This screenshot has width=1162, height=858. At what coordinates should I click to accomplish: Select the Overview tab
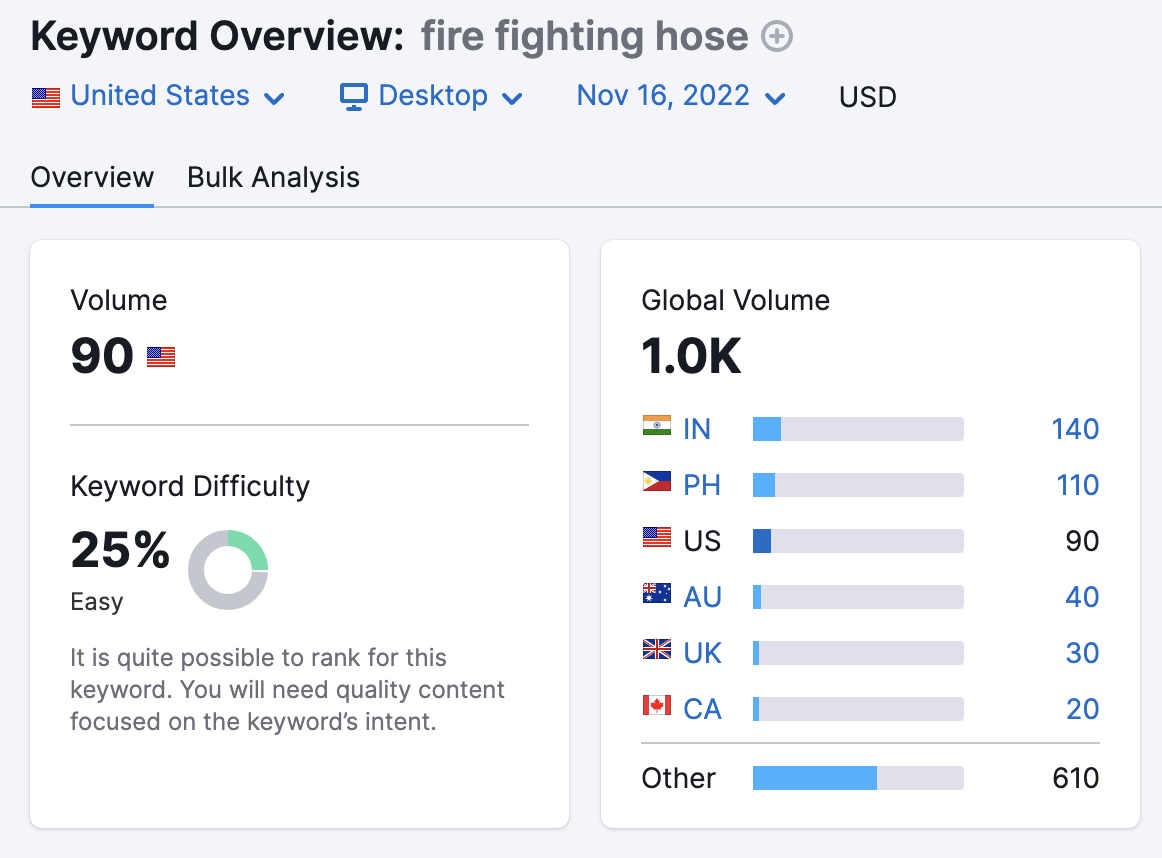[x=92, y=178]
